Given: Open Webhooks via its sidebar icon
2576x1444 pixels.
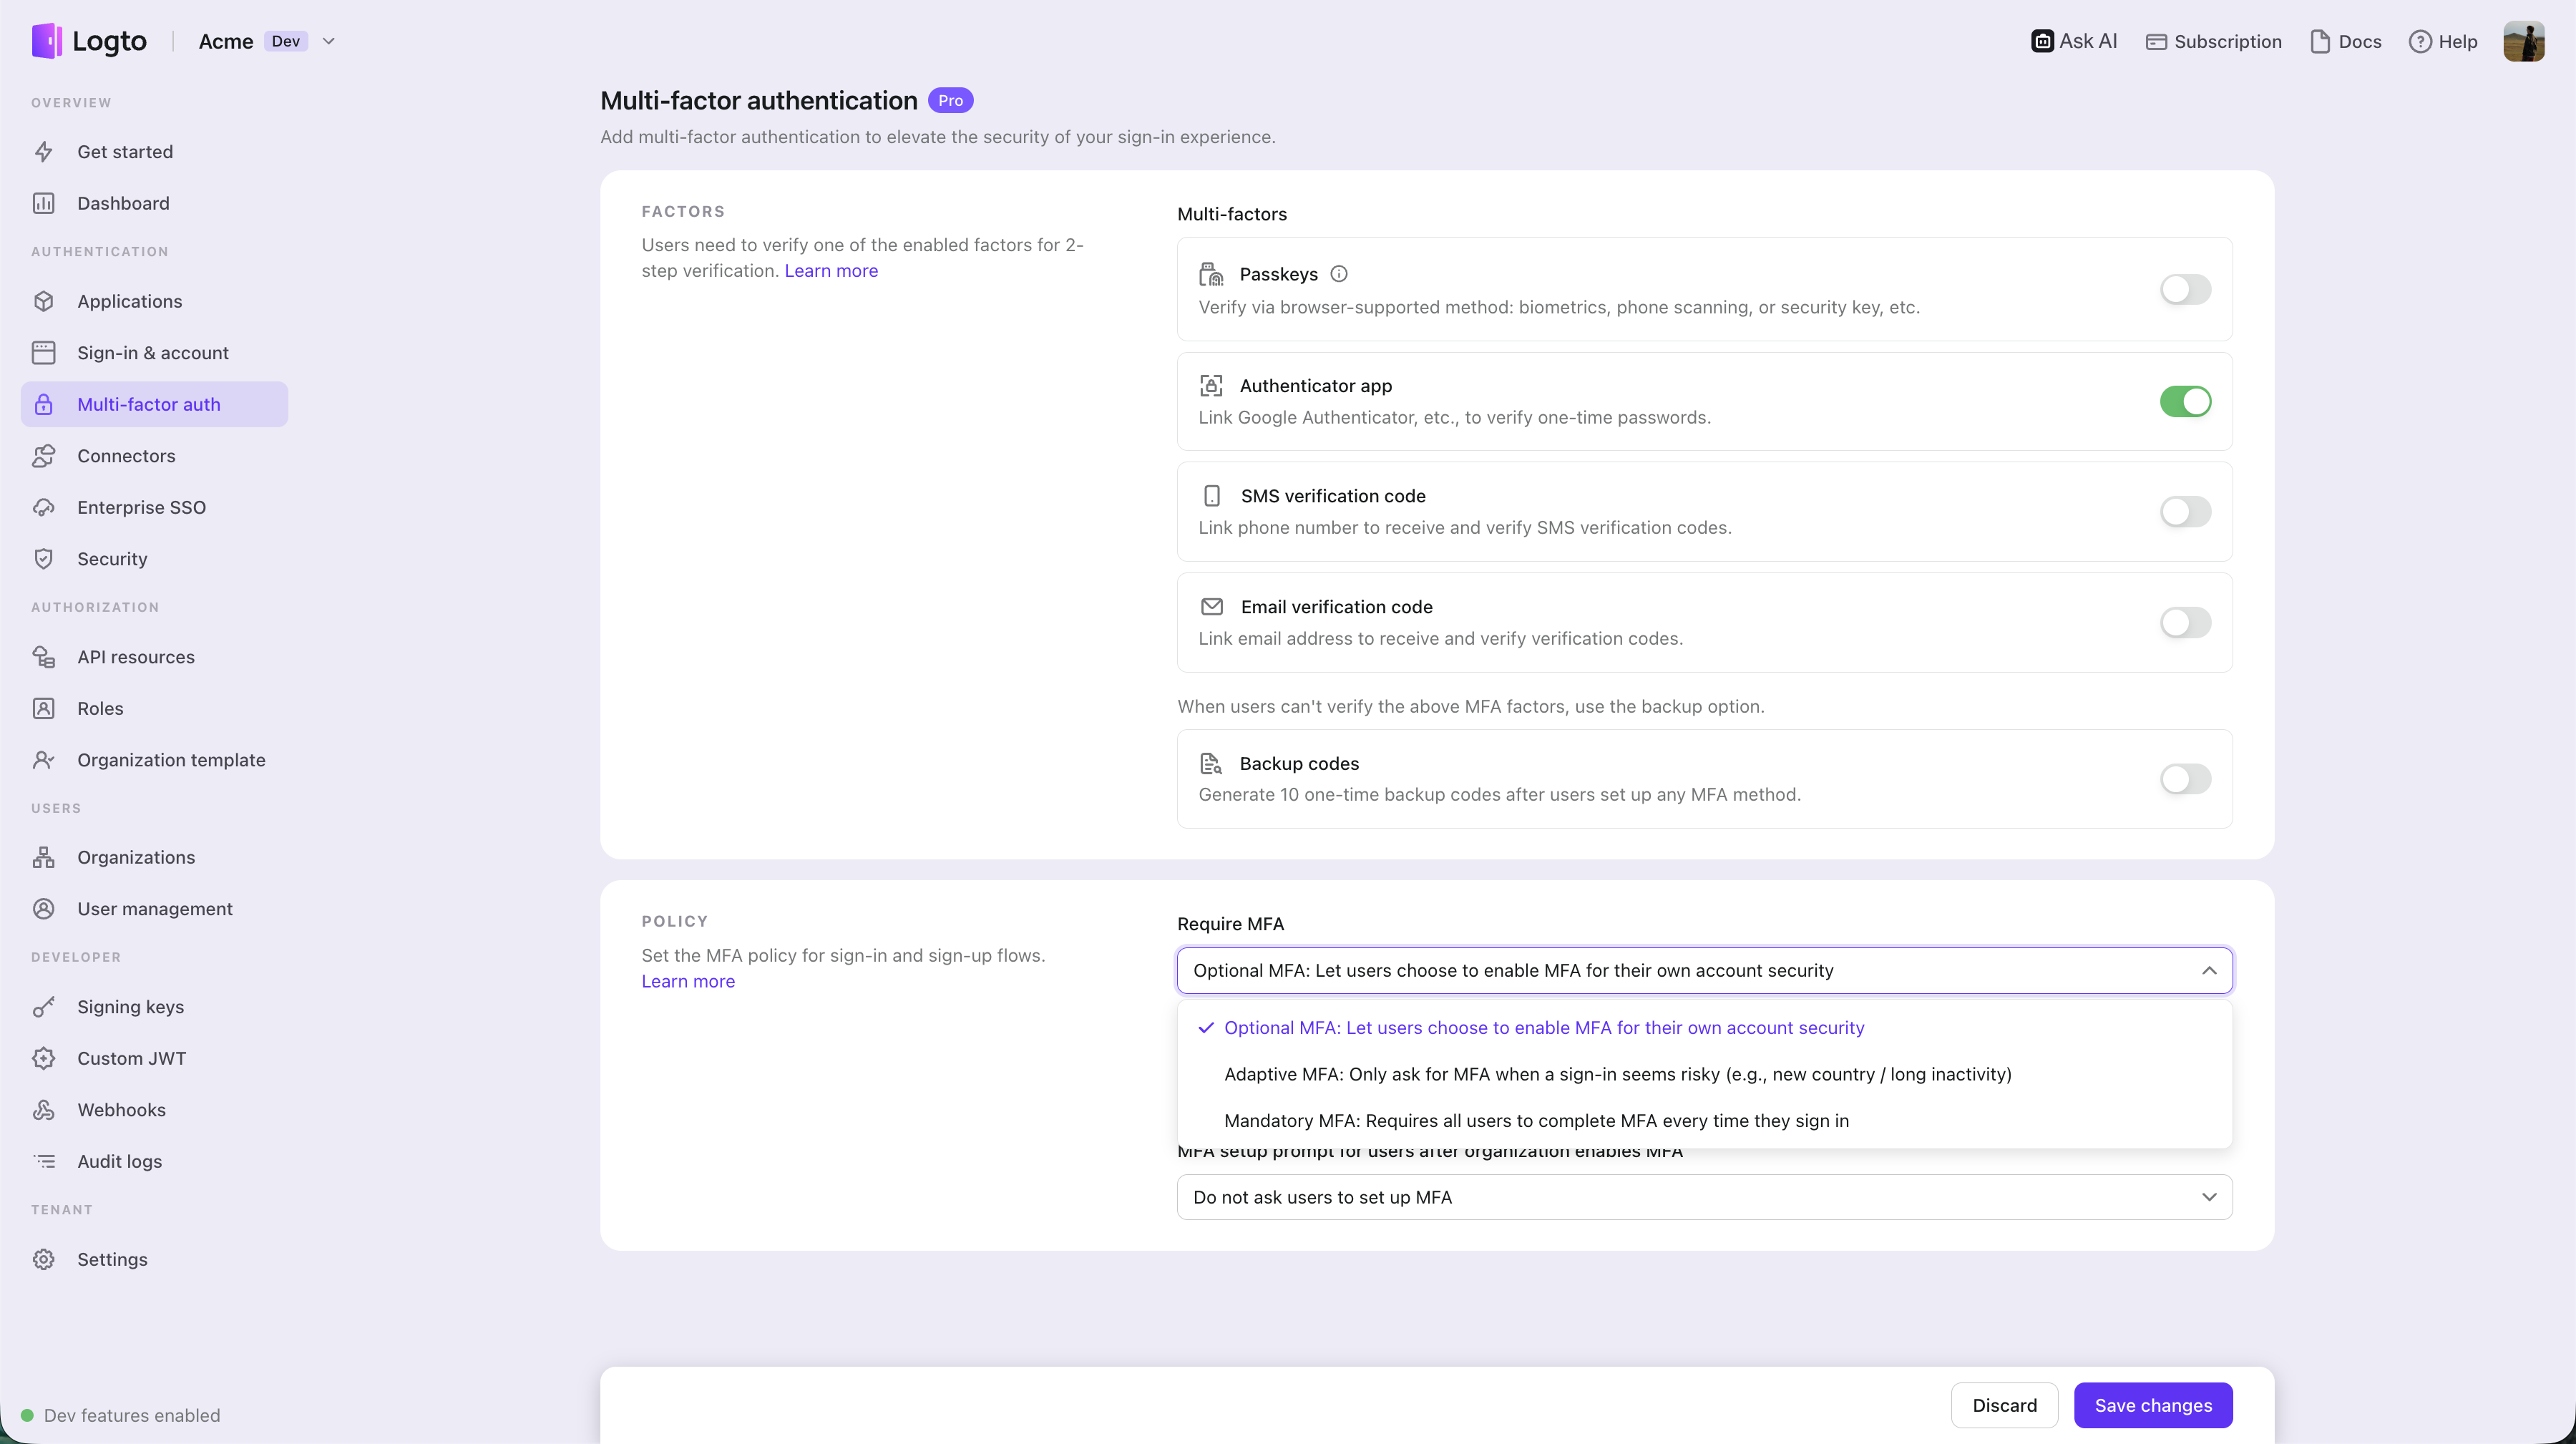Looking at the screenshot, I should 44,1110.
